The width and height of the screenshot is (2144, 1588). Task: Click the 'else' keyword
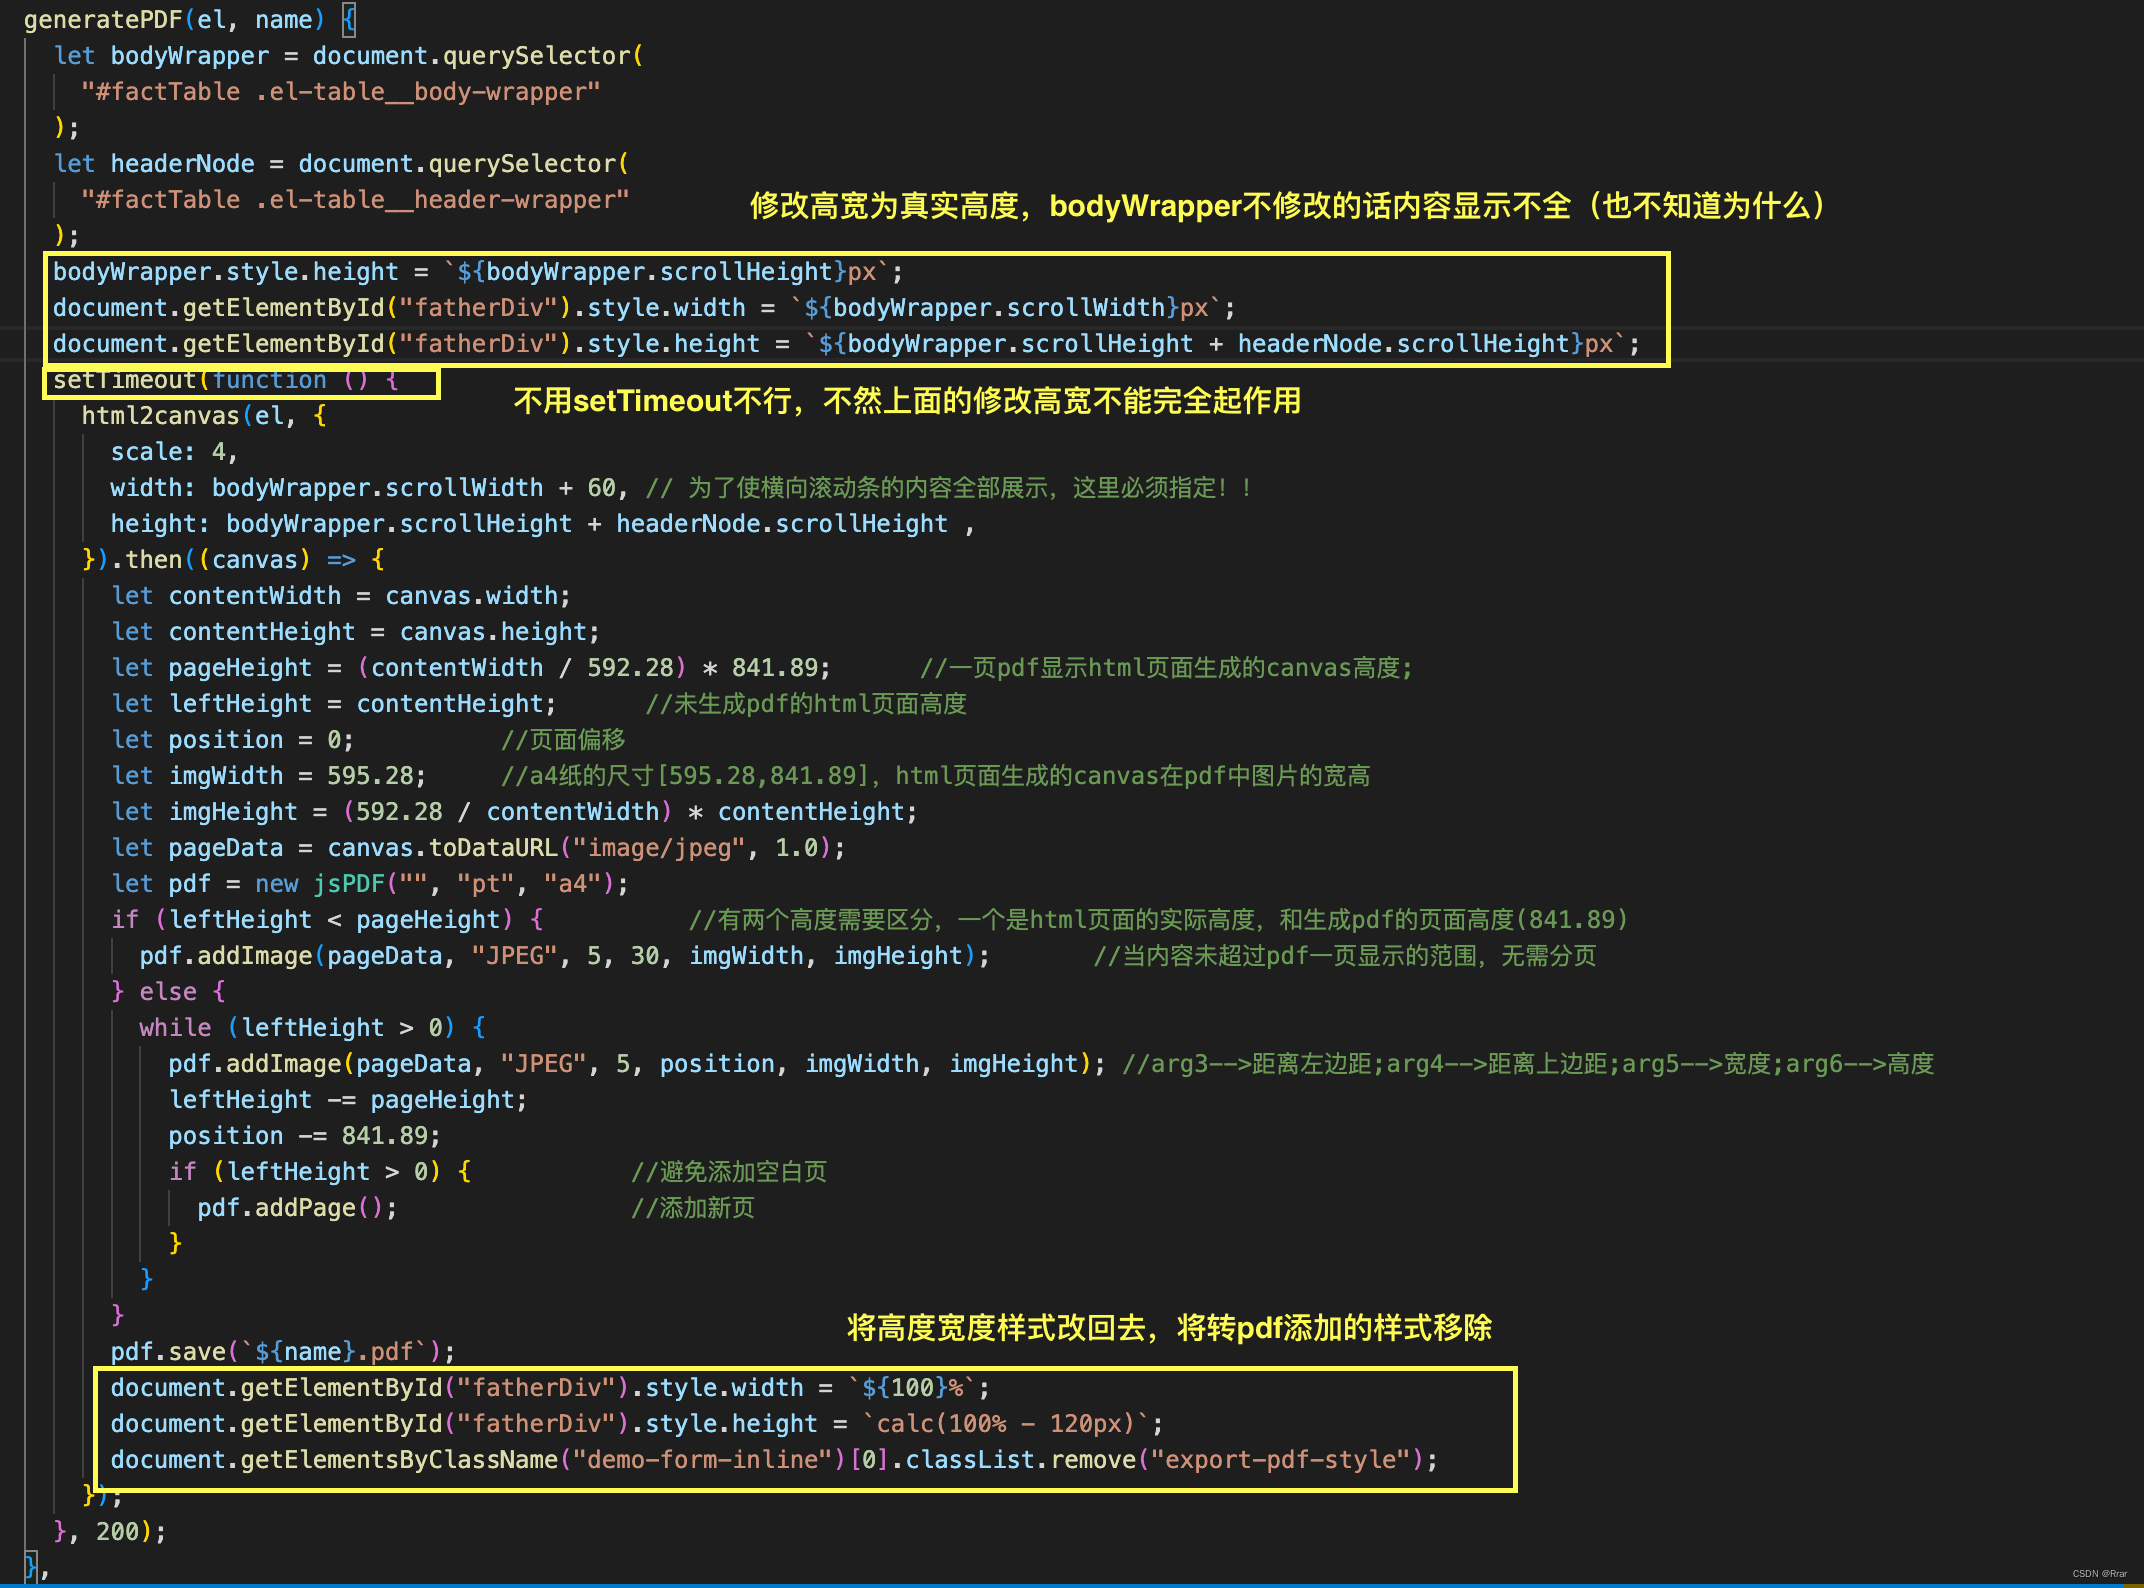[x=167, y=992]
